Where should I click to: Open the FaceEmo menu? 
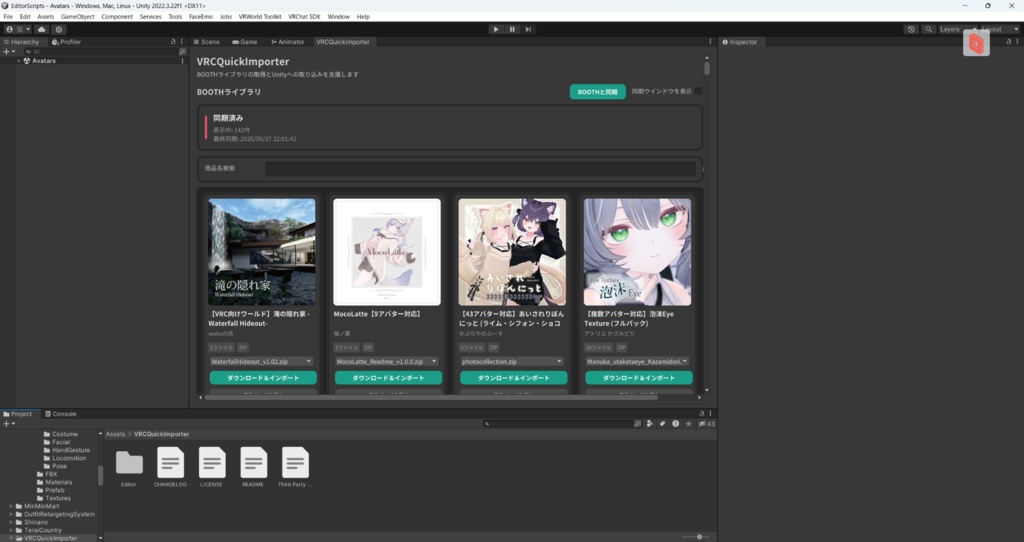coord(200,16)
